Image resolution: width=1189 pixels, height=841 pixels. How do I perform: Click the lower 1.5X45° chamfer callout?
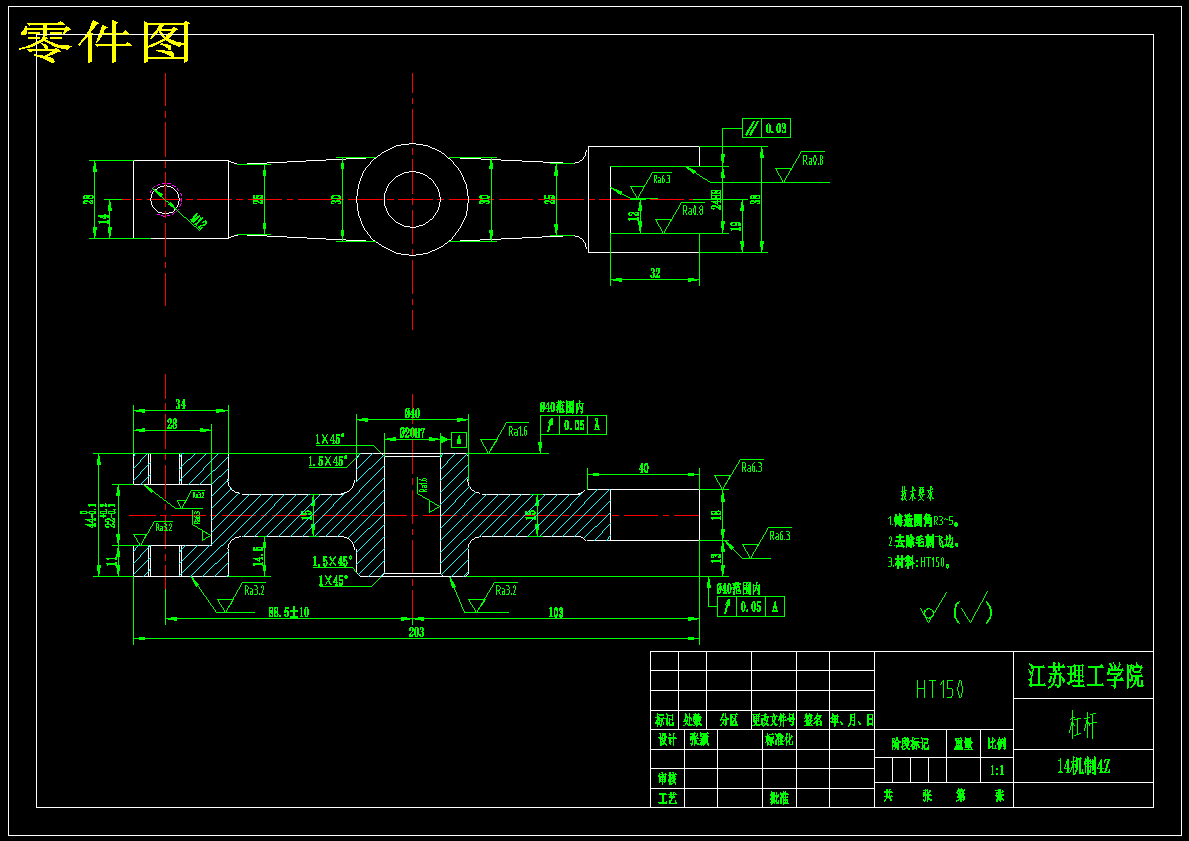pyautogui.click(x=333, y=562)
